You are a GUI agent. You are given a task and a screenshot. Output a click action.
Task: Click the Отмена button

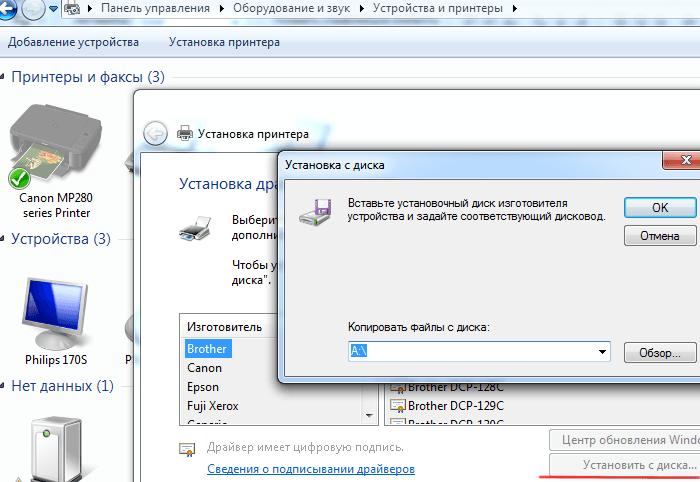point(660,236)
